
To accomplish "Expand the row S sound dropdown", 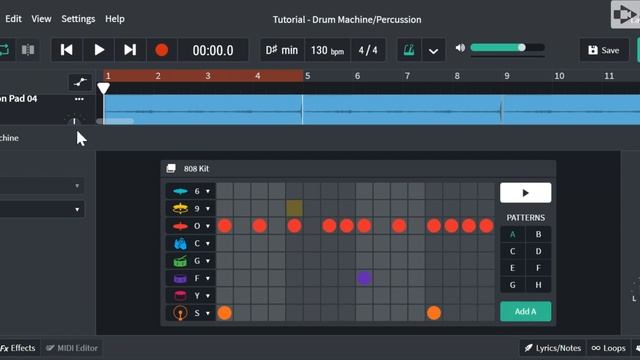I will coord(208,313).
